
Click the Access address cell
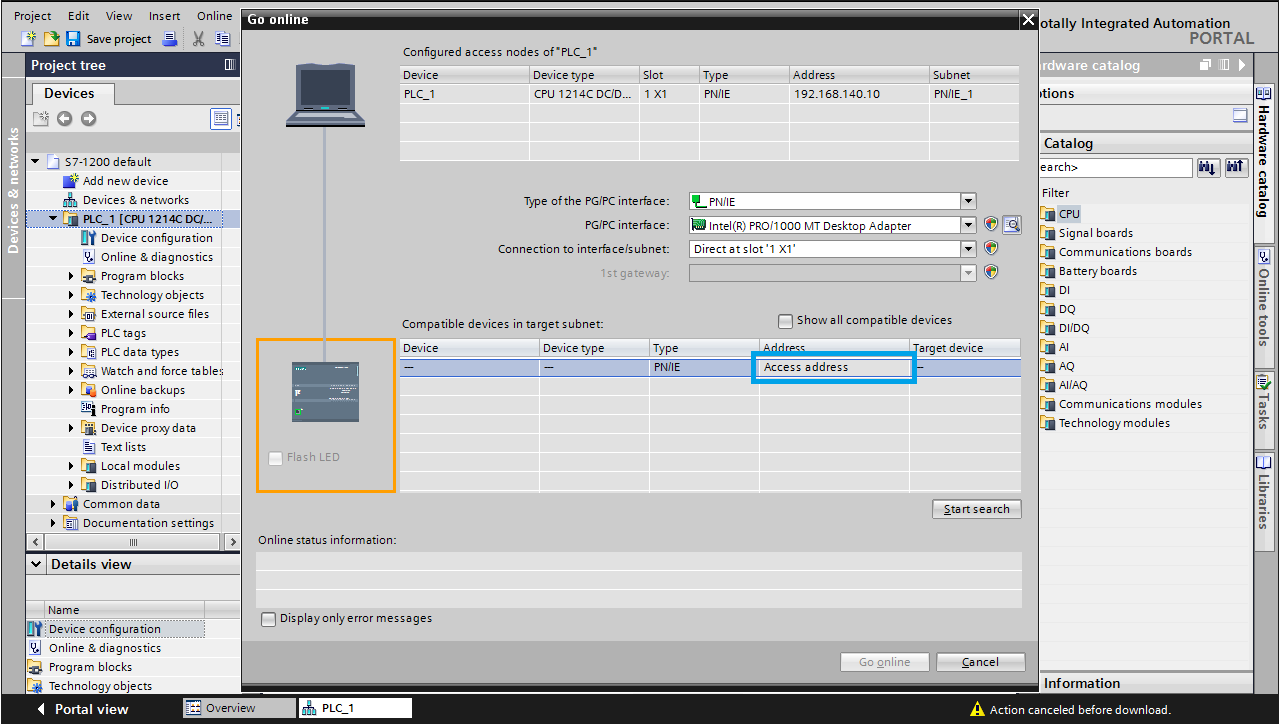[x=834, y=367]
